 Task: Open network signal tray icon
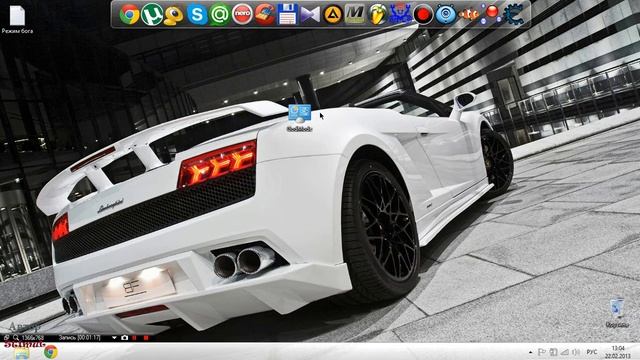pyautogui.click(x=564, y=352)
